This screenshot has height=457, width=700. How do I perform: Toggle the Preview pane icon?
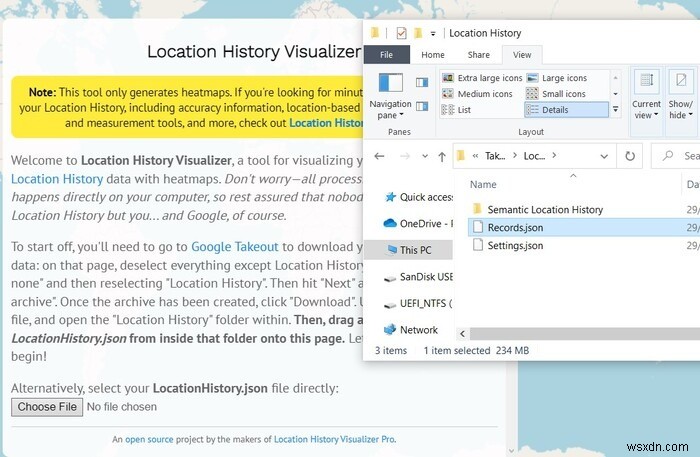point(422,82)
